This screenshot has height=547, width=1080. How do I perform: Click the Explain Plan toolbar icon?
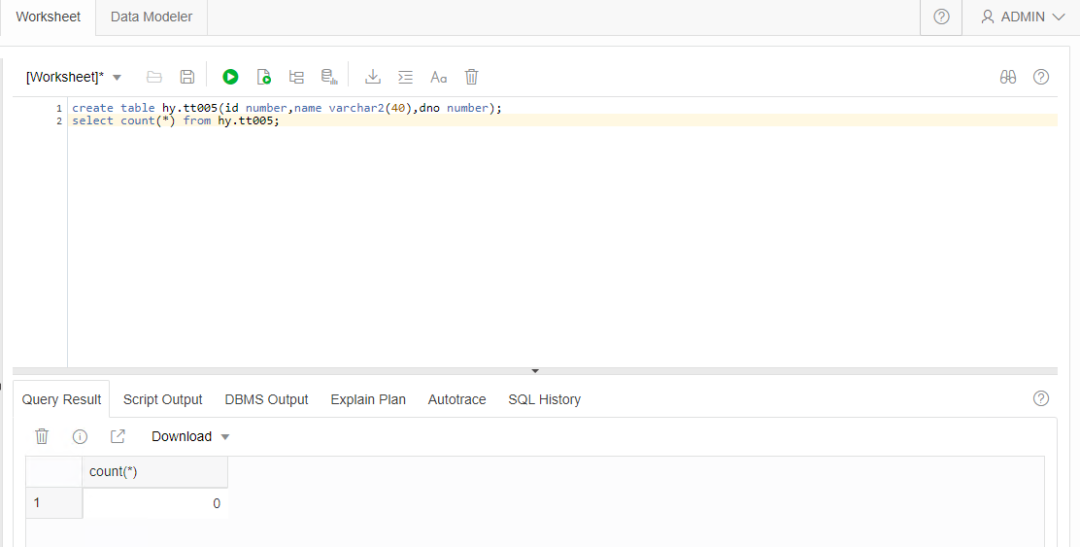point(296,77)
